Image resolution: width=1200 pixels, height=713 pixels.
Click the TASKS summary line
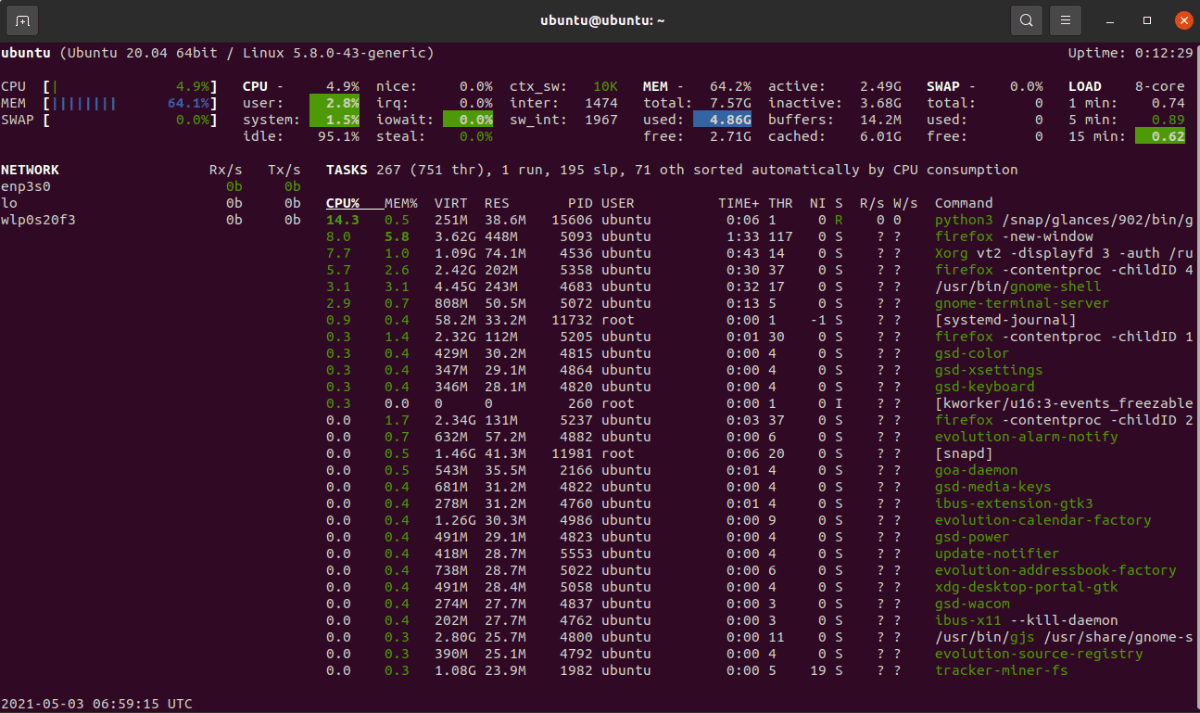tap(500, 169)
